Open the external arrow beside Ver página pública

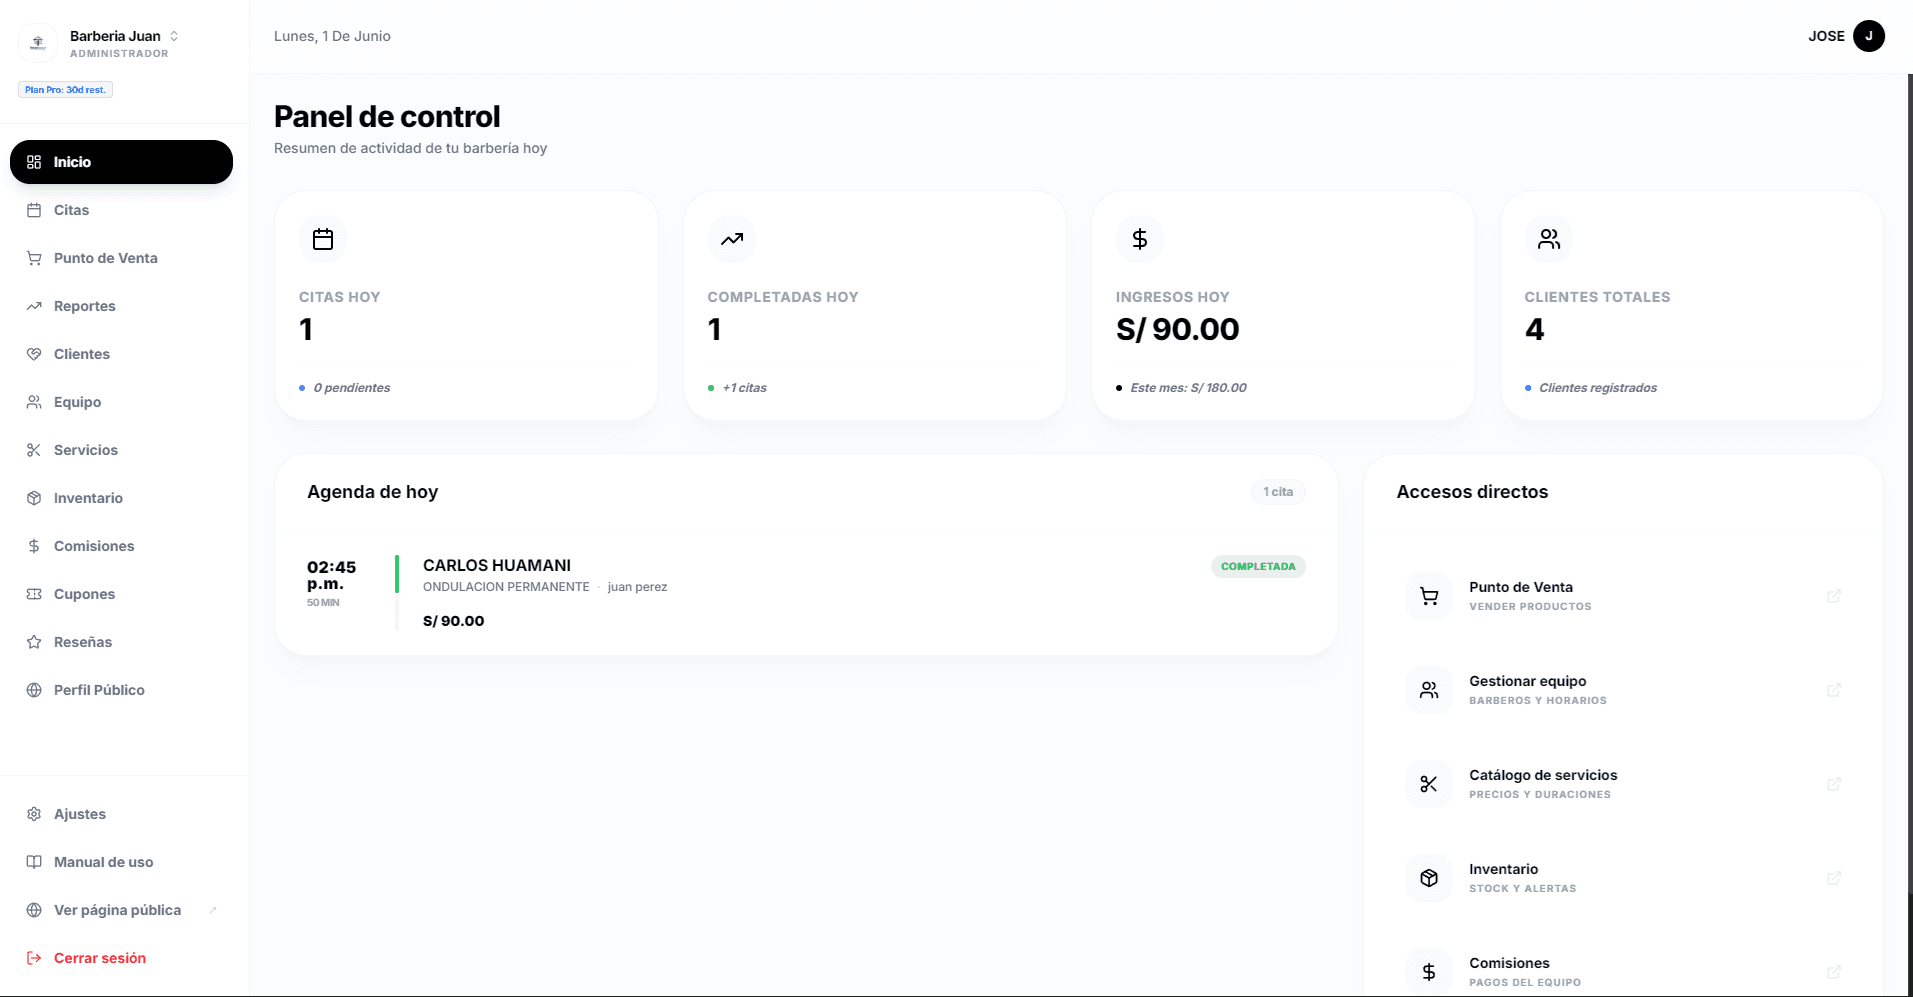[213, 910]
